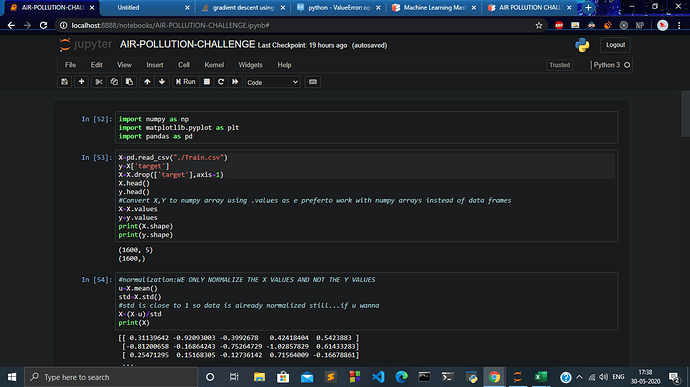
Task: Open the Widgets menu
Action: pyautogui.click(x=250, y=65)
